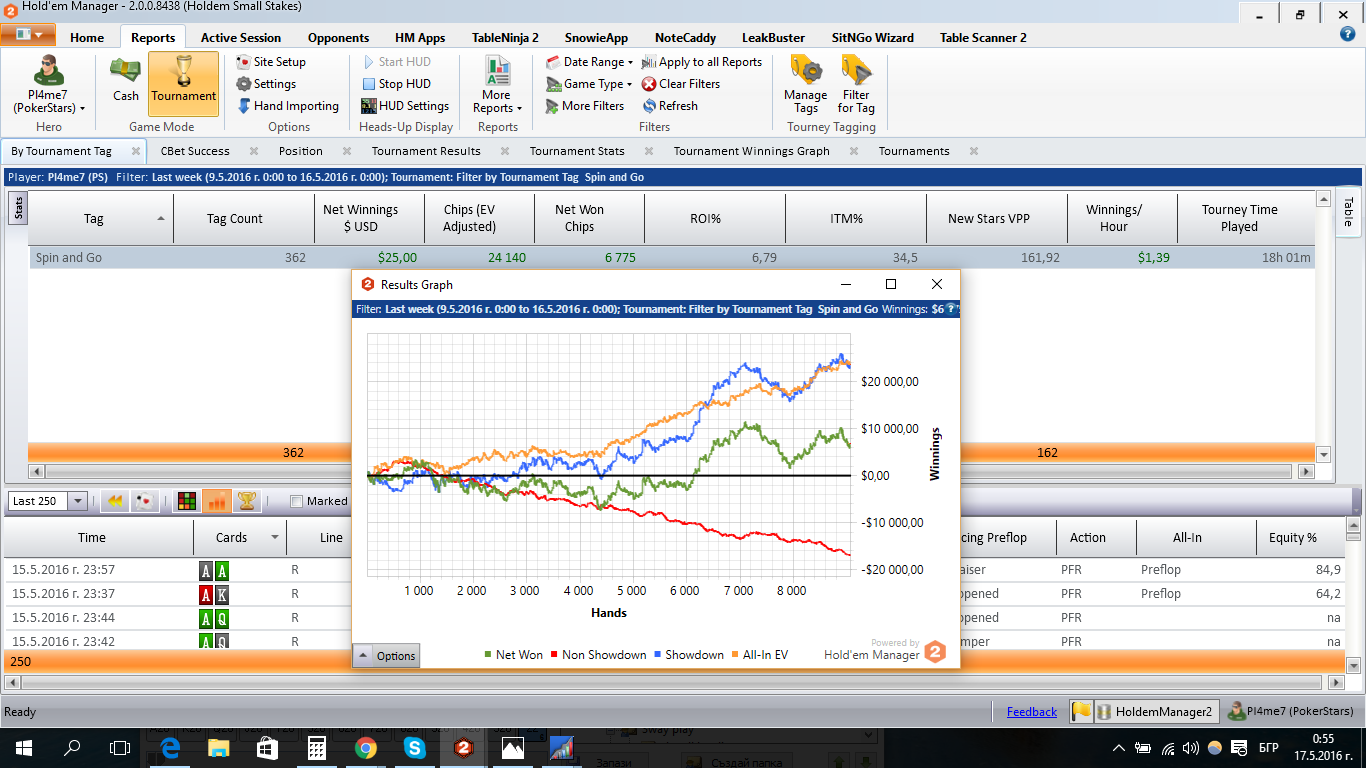Image resolution: width=1366 pixels, height=768 pixels.
Task: Expand the Stats side panel
Action: pyautogui.click(x=18, y=207)
